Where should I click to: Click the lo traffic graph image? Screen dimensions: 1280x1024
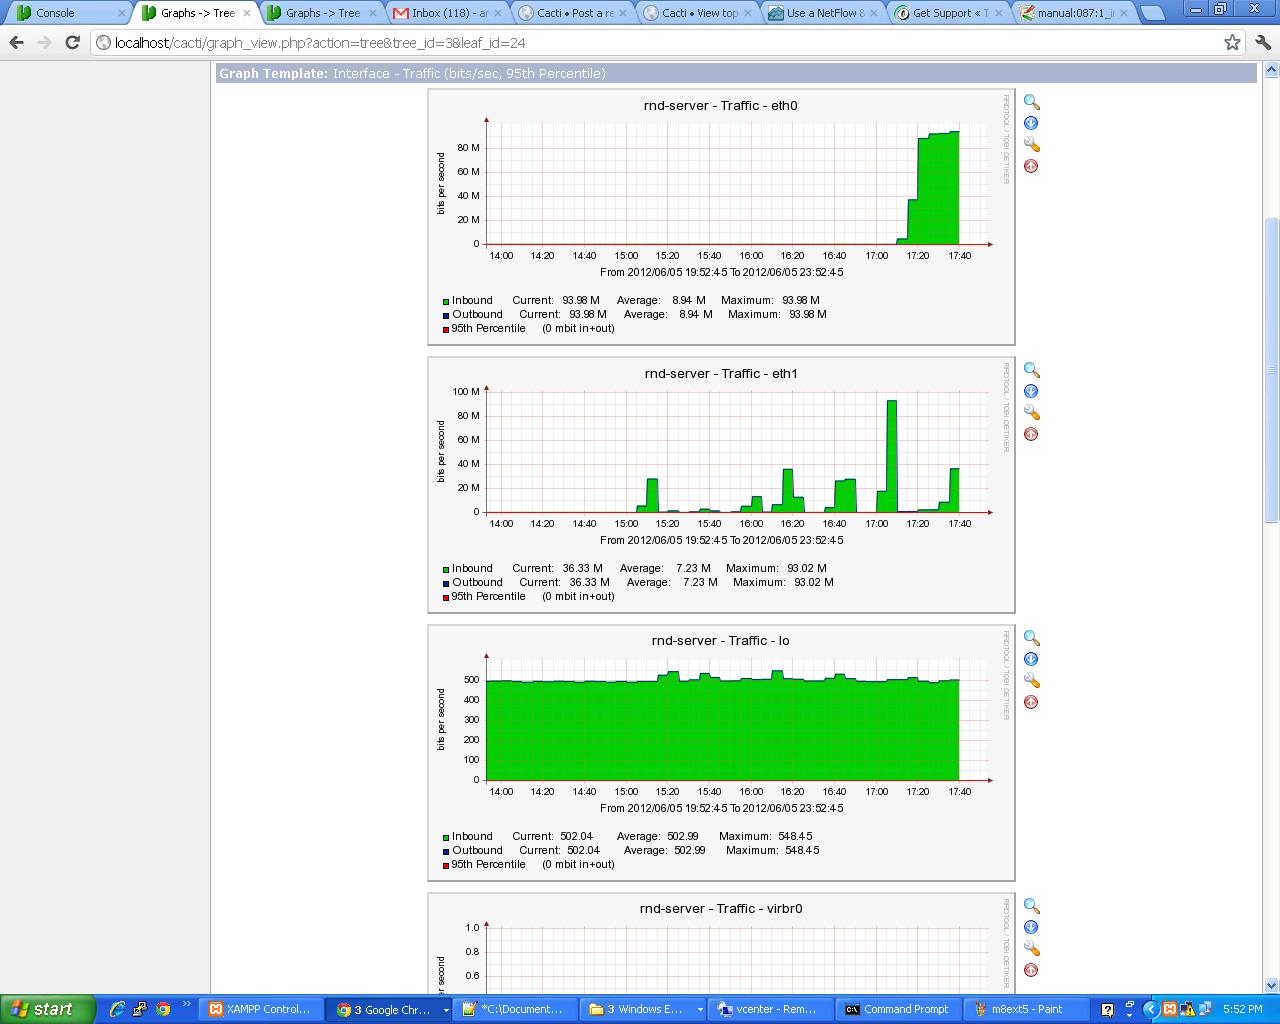(x=721, y=753)
